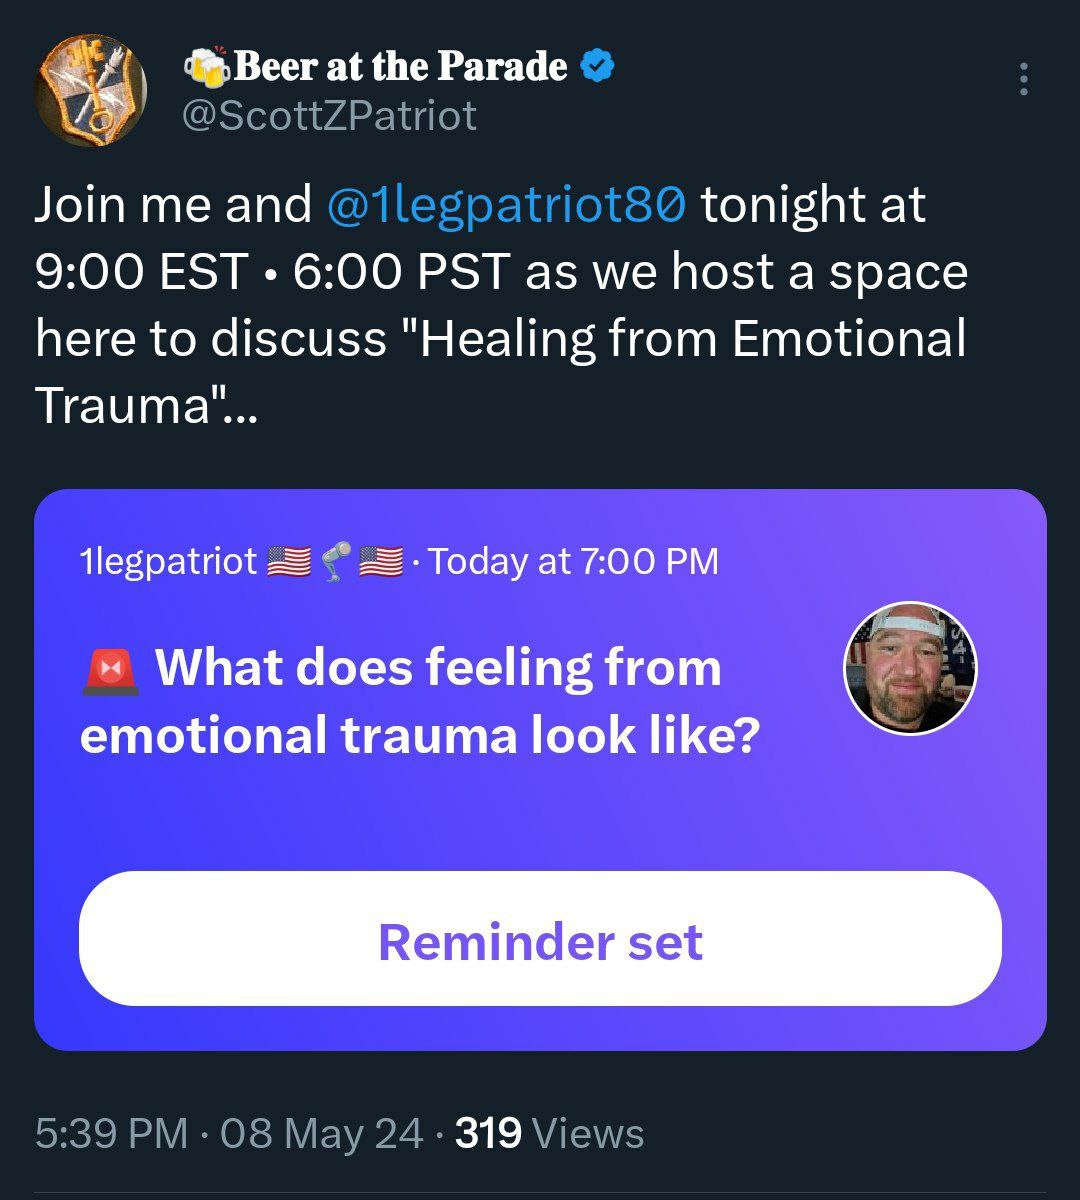This screenshot has width=1080, height=1200.
Task: Open the Space host's circular avatar
Action: [x=909, y=667]
